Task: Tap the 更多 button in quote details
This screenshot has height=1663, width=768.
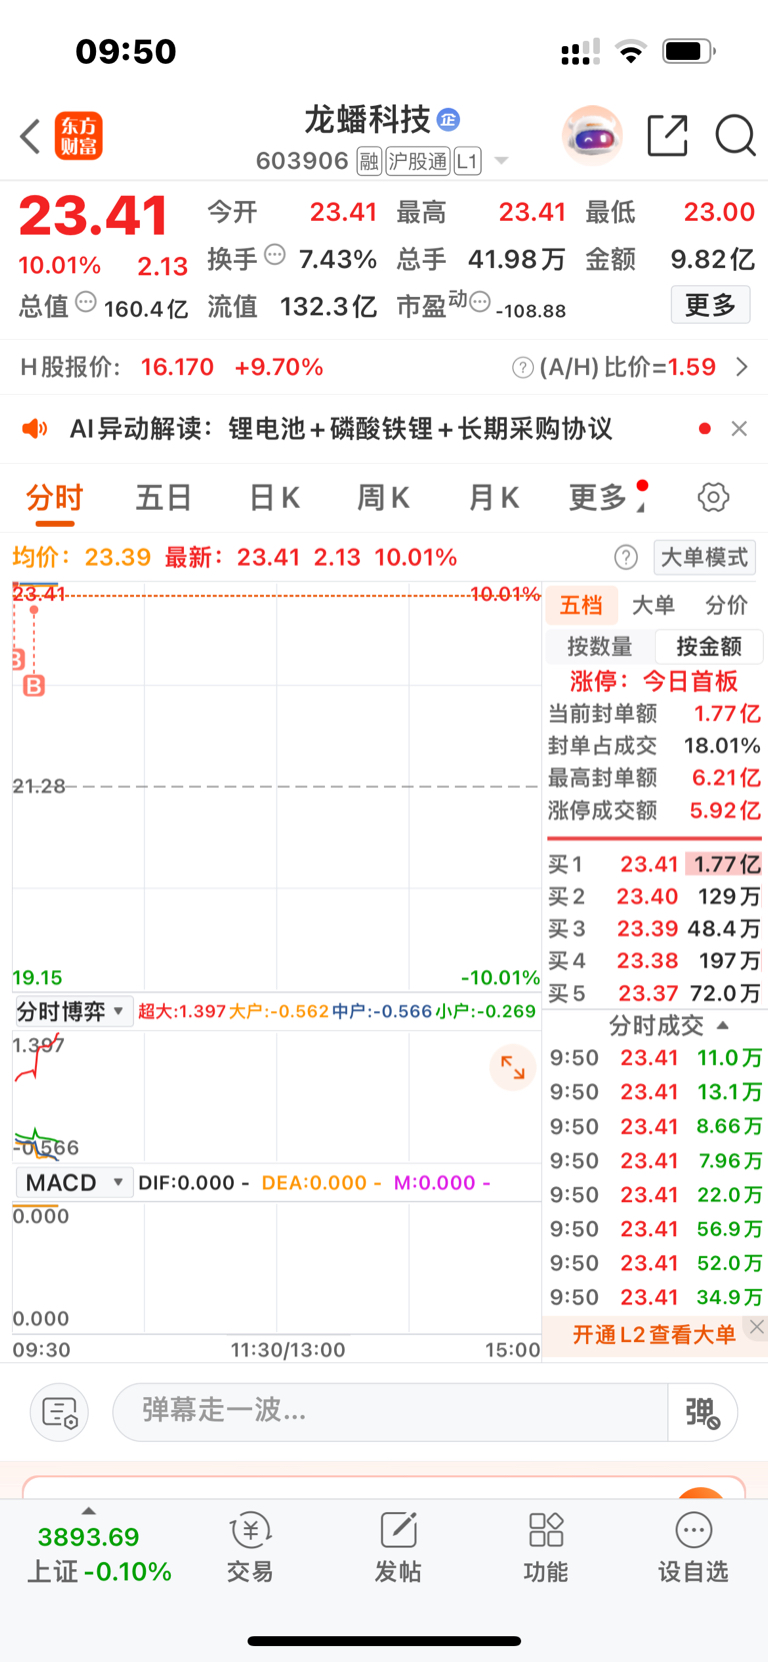Action: click(710, 304)
